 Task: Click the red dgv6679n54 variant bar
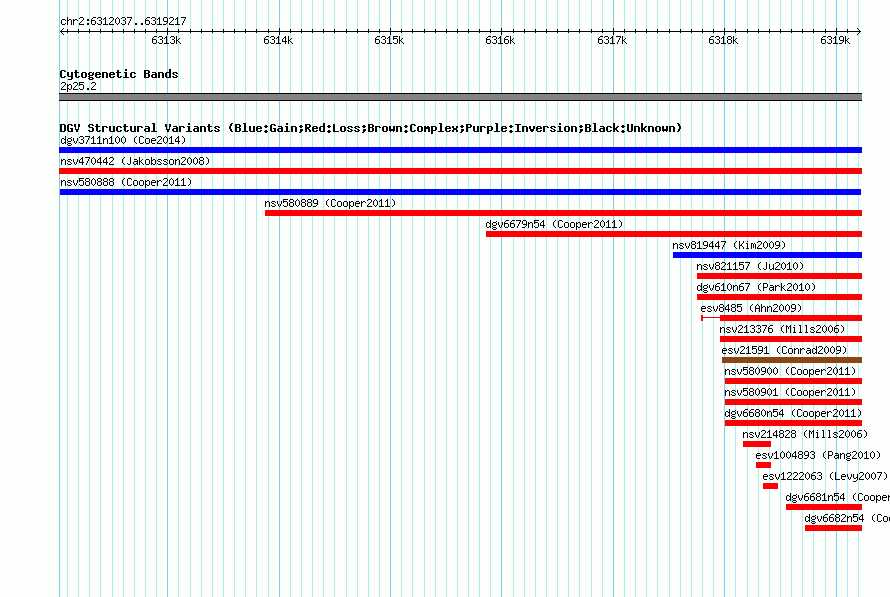(674, 234)
